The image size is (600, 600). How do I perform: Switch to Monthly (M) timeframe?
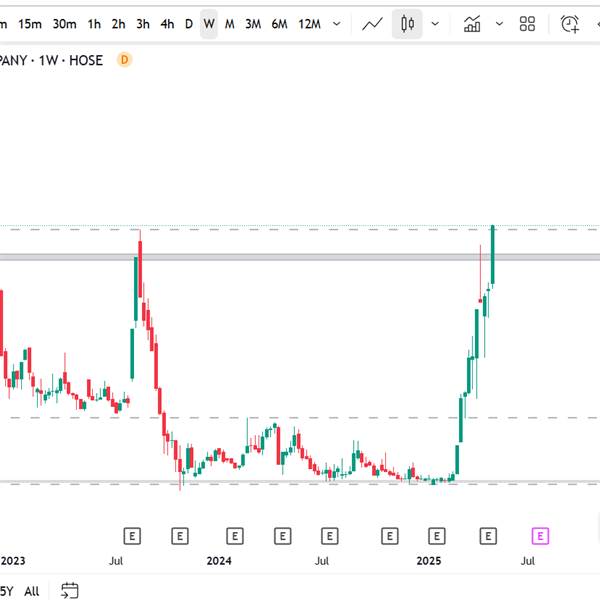[x=229, y=24]
